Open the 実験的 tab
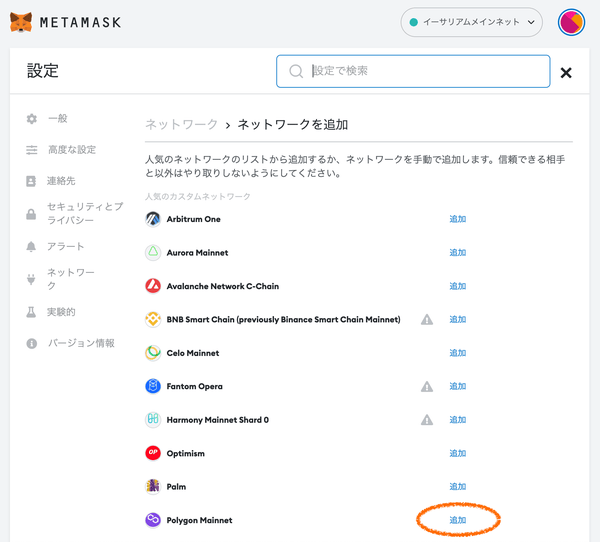The image size is (600, 542). click(61, 312)
